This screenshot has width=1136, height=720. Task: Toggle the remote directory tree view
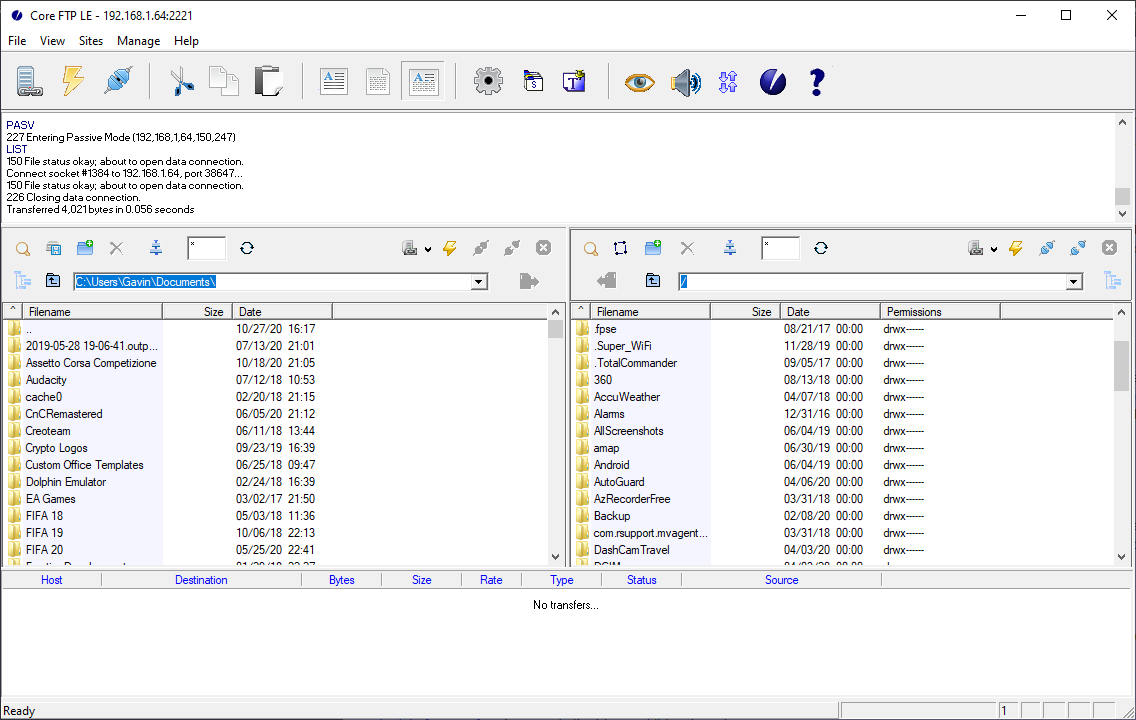pyautogui.click(x=1112, y=281)
